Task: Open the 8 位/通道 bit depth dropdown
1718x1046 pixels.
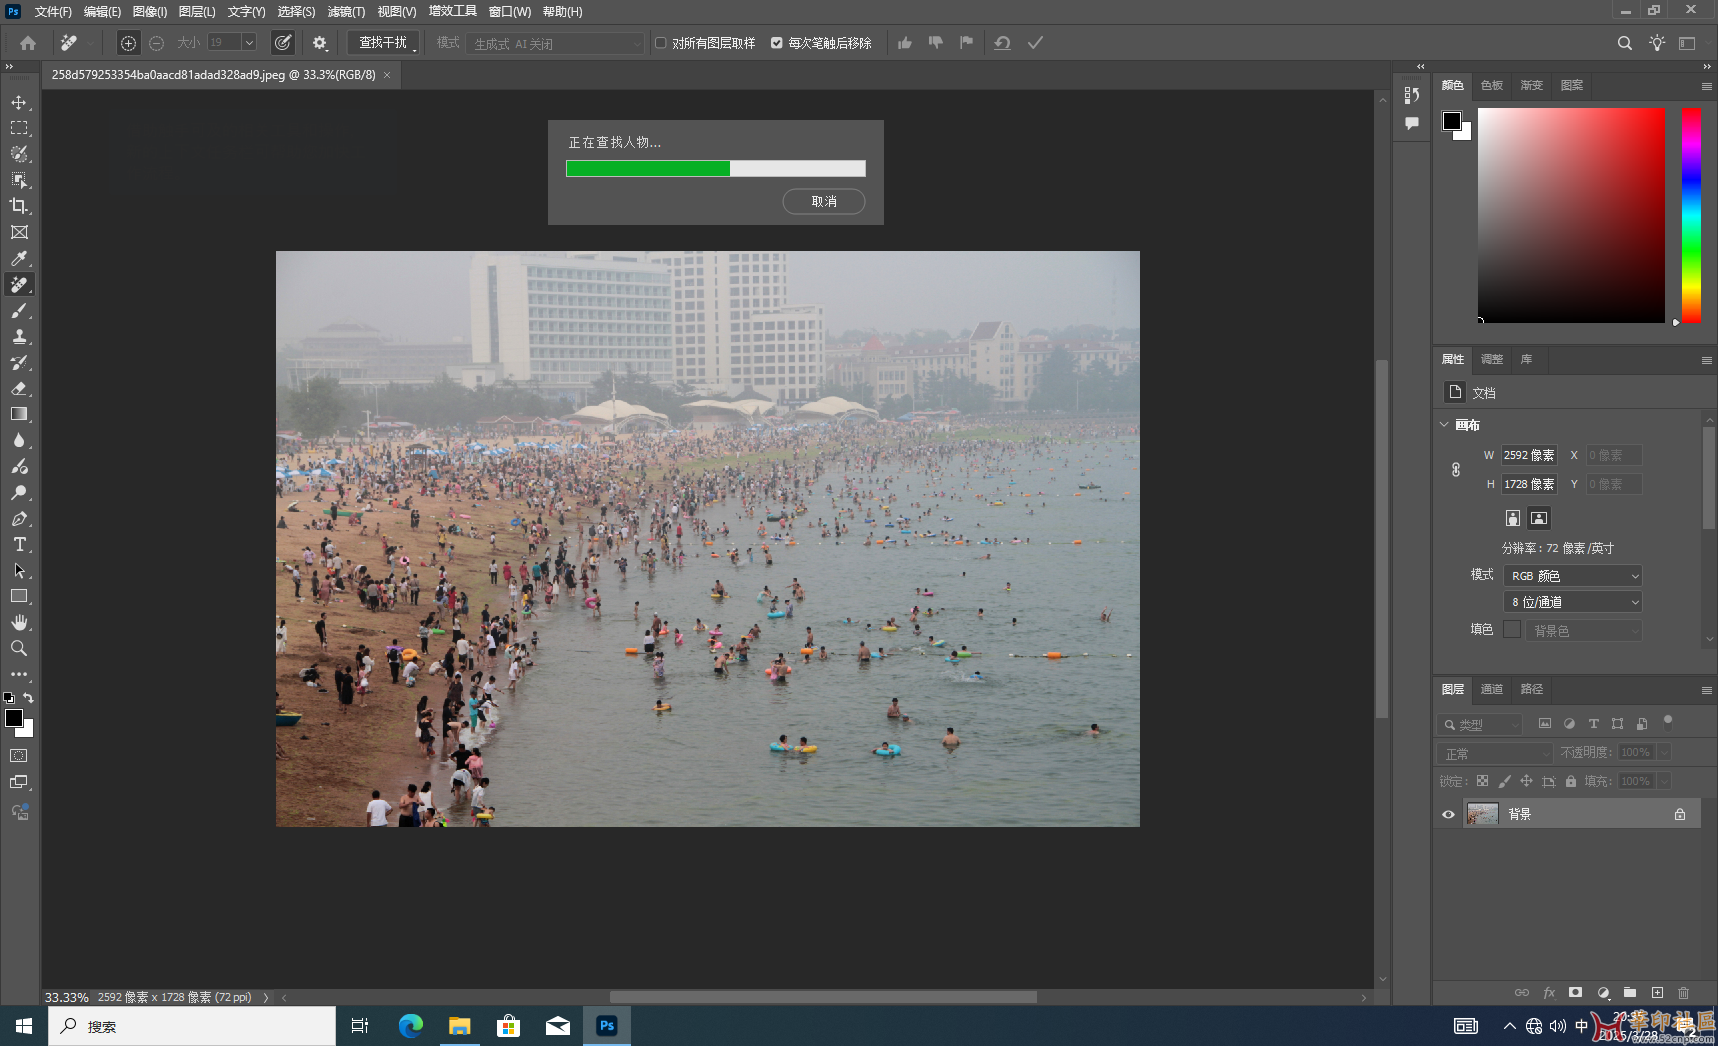Action: 1573,602
